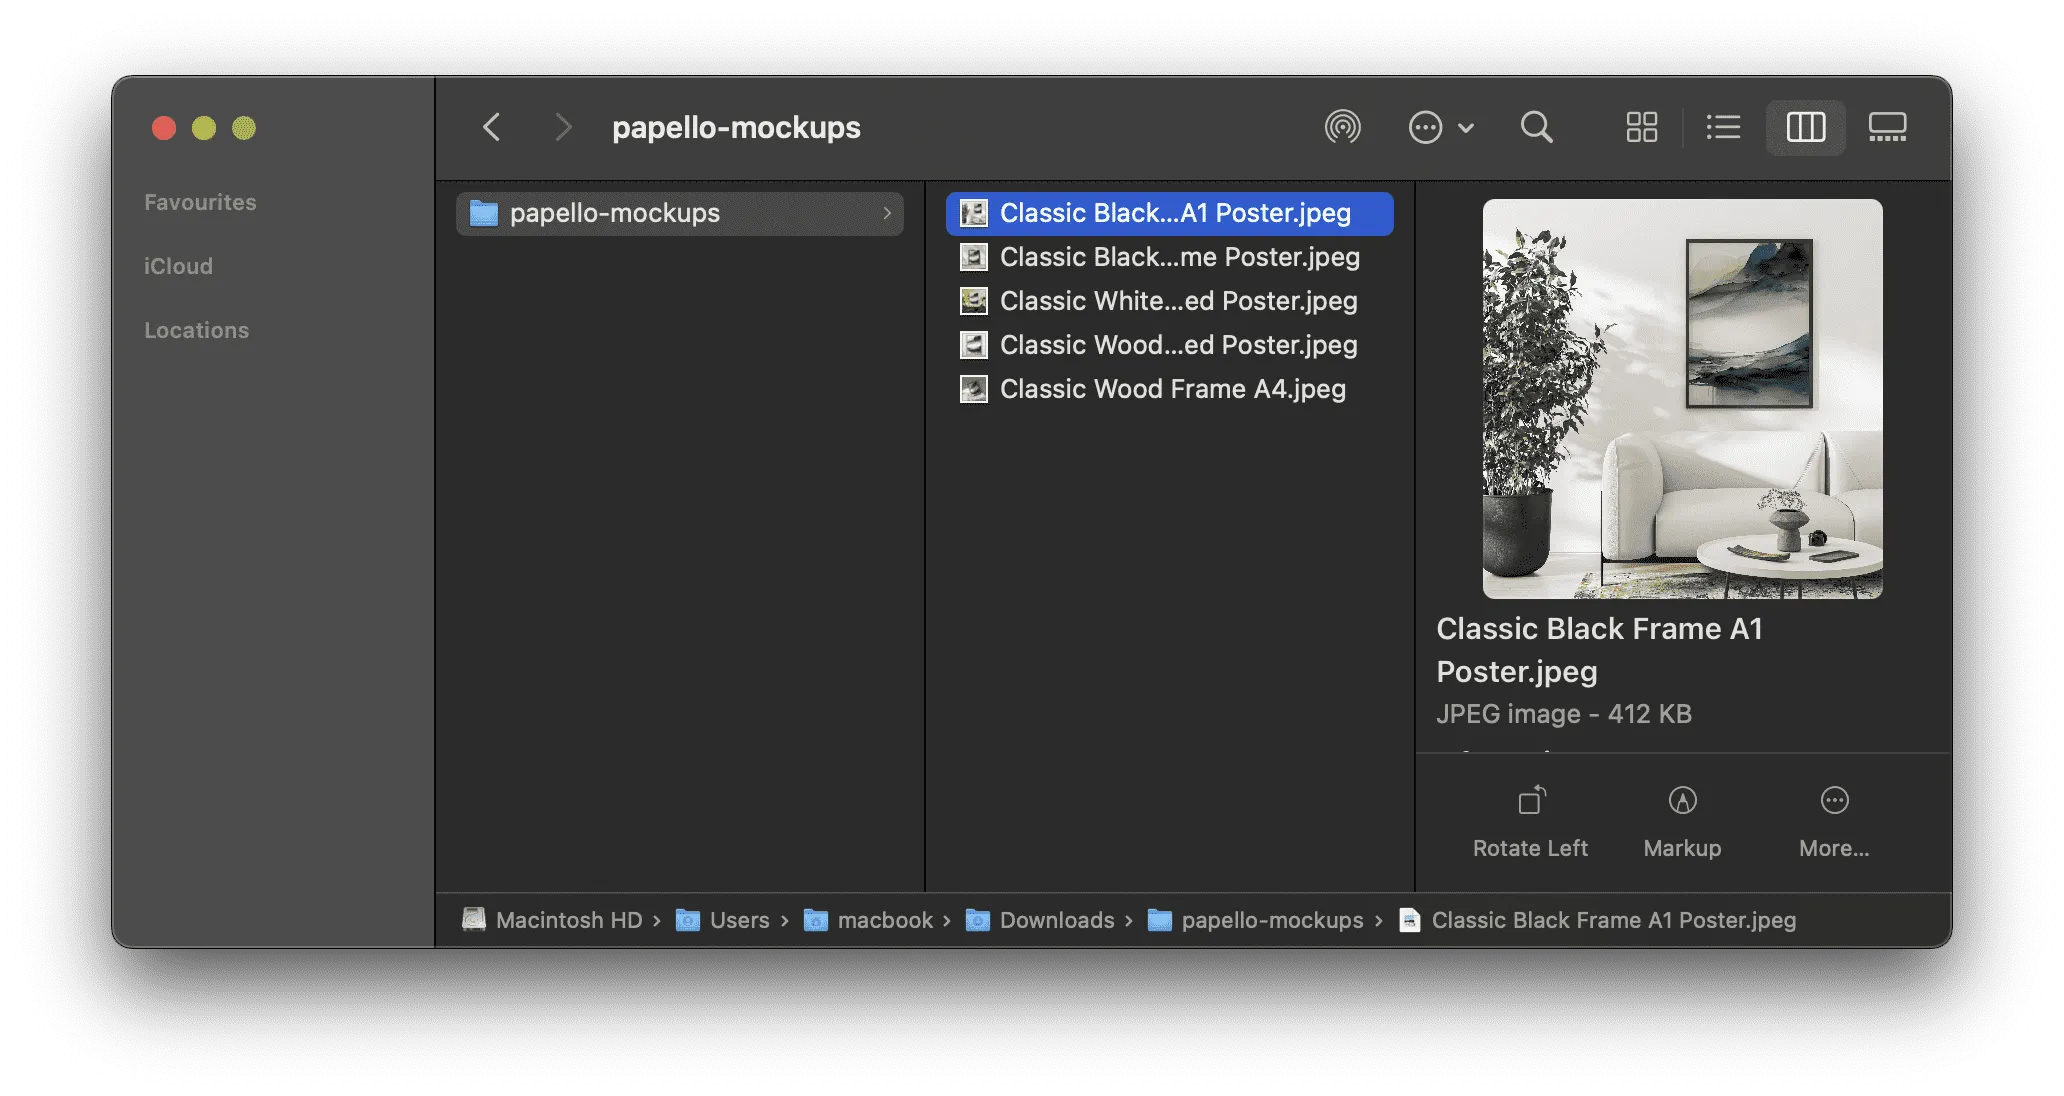This screenshot has height=1096, width=2064.
Task: Open the AirDrop sharing icon
Action: [1345, 127]
